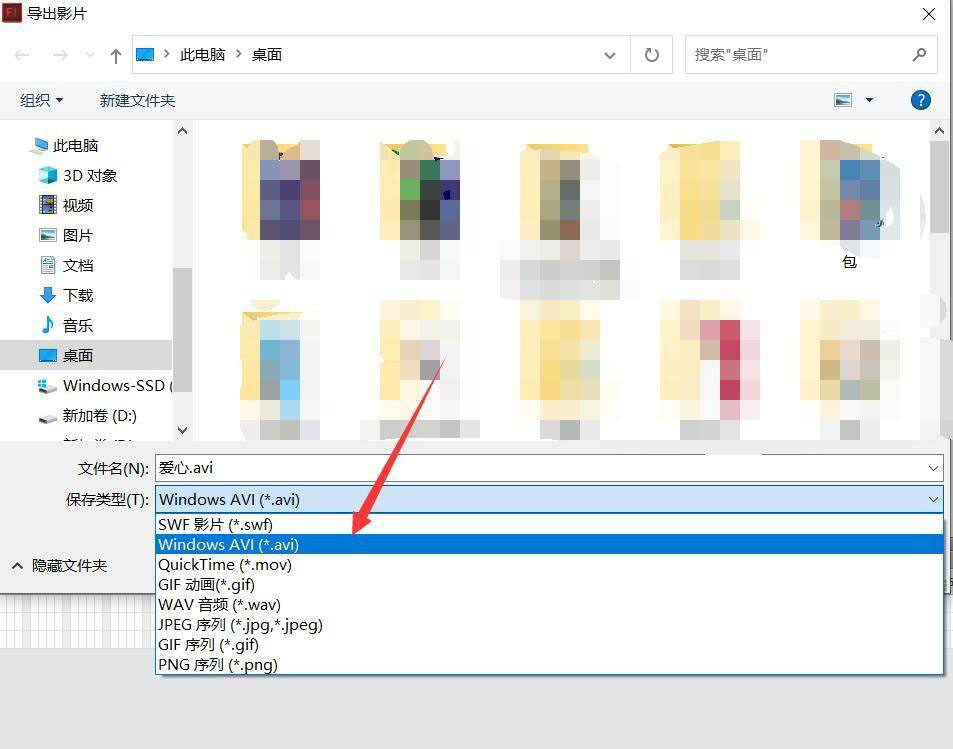Viewport: 953px width, 749px height.
Task: Click the view mode icon in toolbar
Action: click(843, 100)
